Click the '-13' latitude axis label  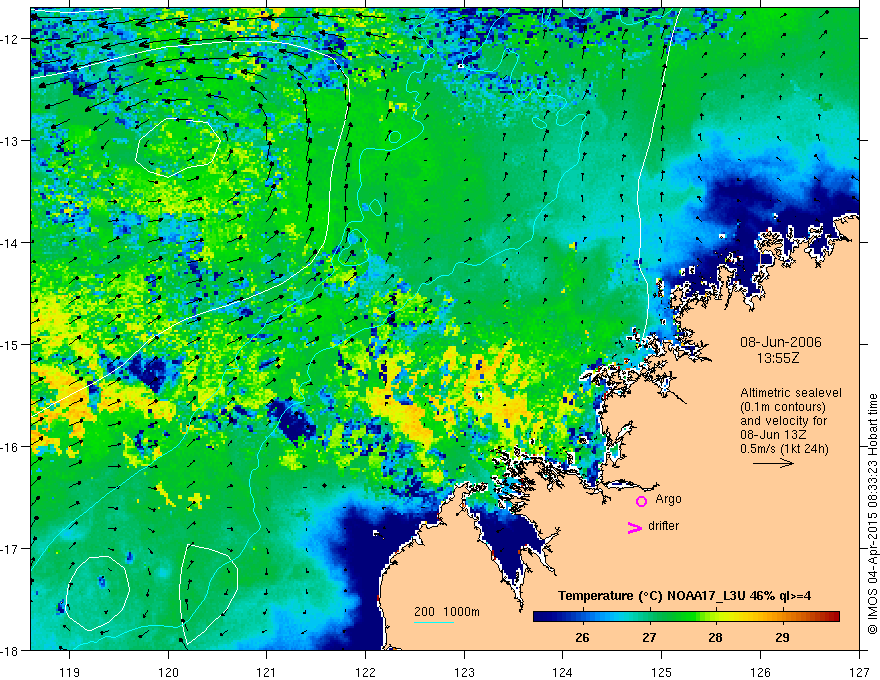point(11,140)
